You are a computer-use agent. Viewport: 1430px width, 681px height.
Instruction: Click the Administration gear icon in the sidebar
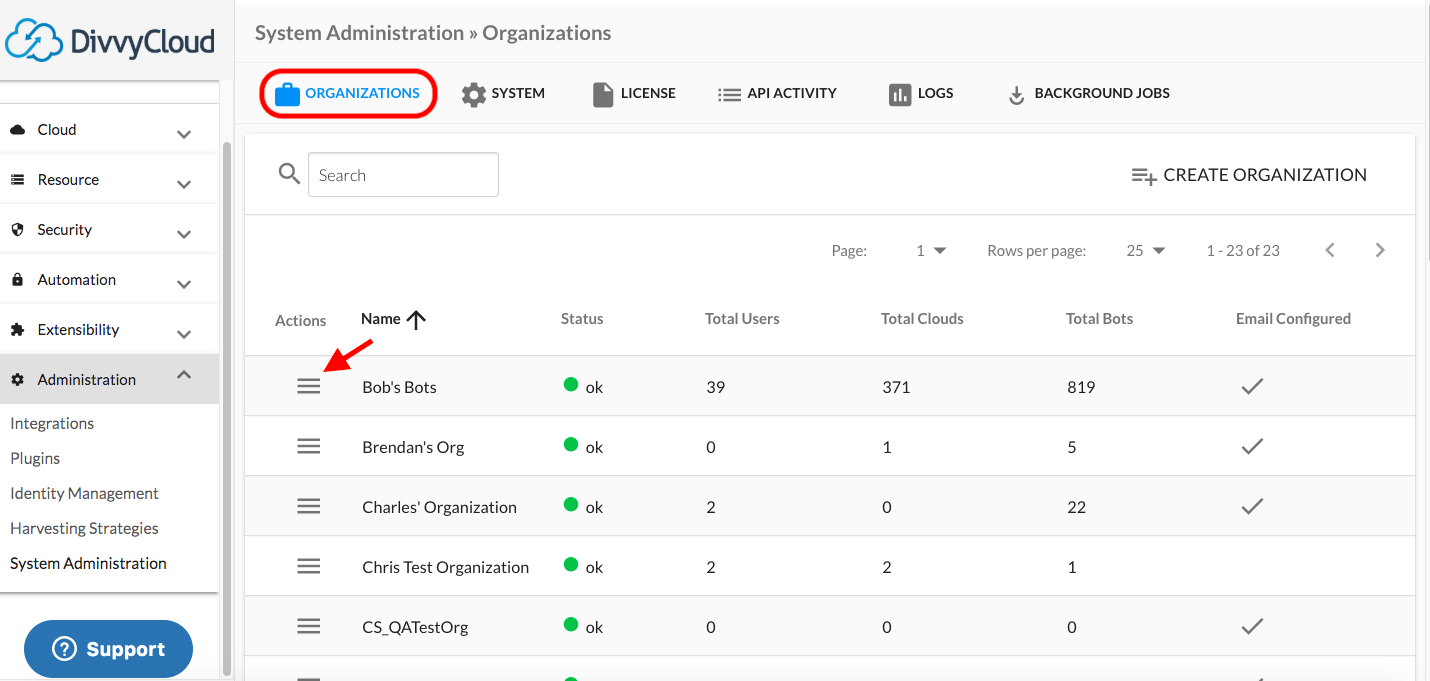[17, 380]
